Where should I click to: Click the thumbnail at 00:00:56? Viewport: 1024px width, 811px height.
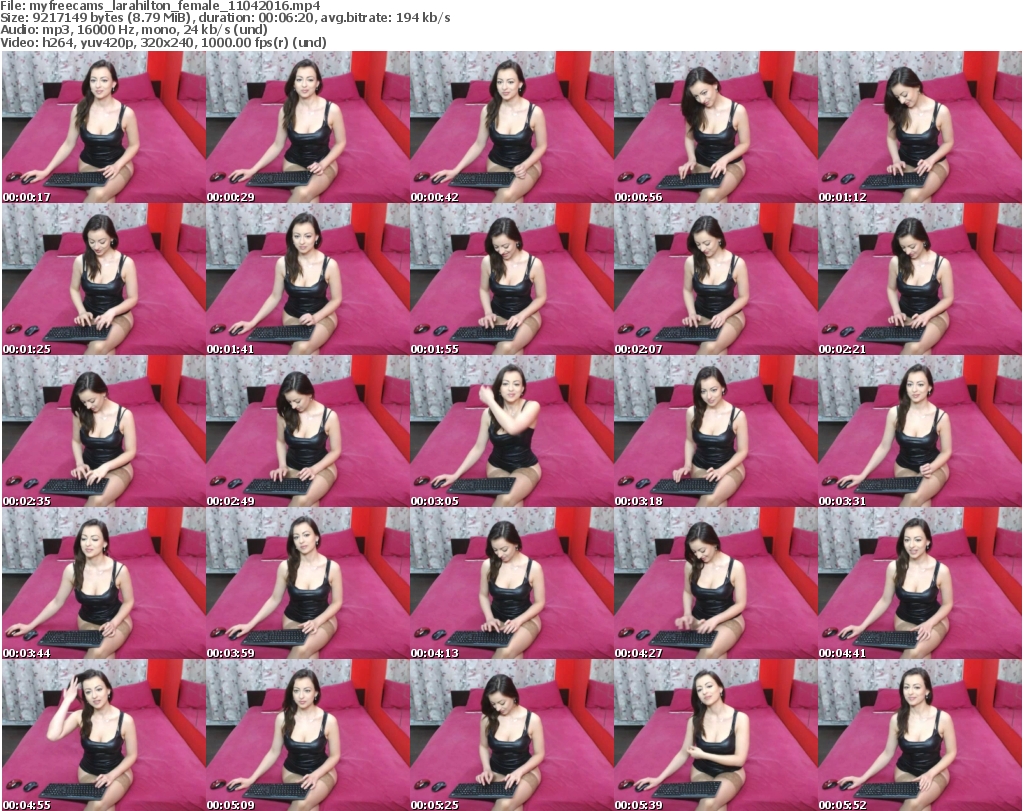(716, 127)
